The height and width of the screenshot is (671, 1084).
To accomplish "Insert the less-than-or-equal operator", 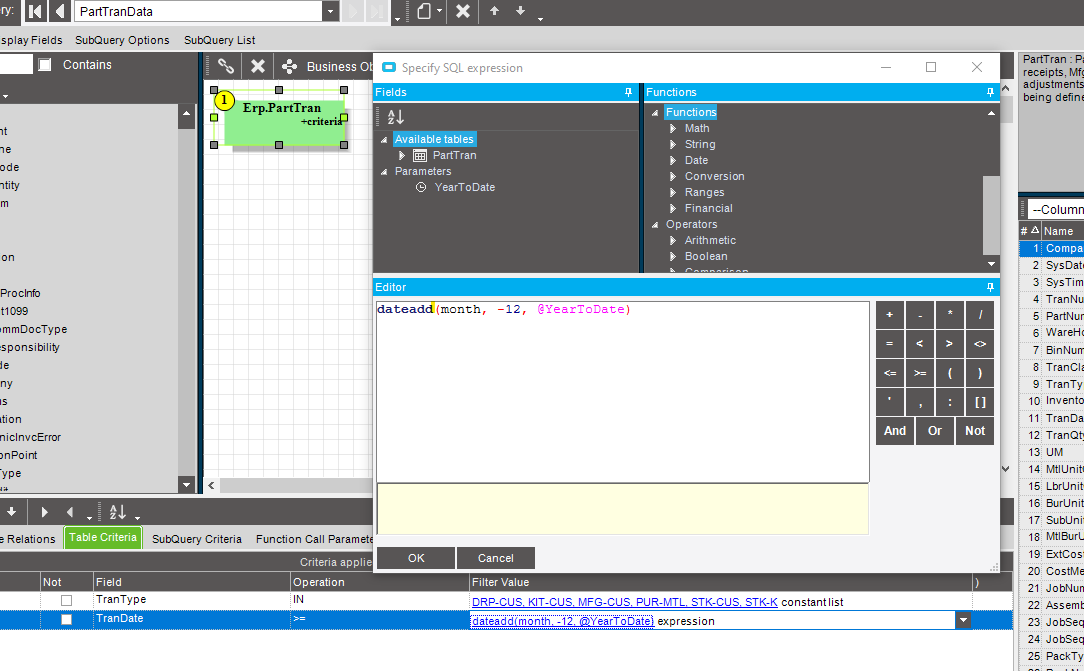I will [890, 373].
